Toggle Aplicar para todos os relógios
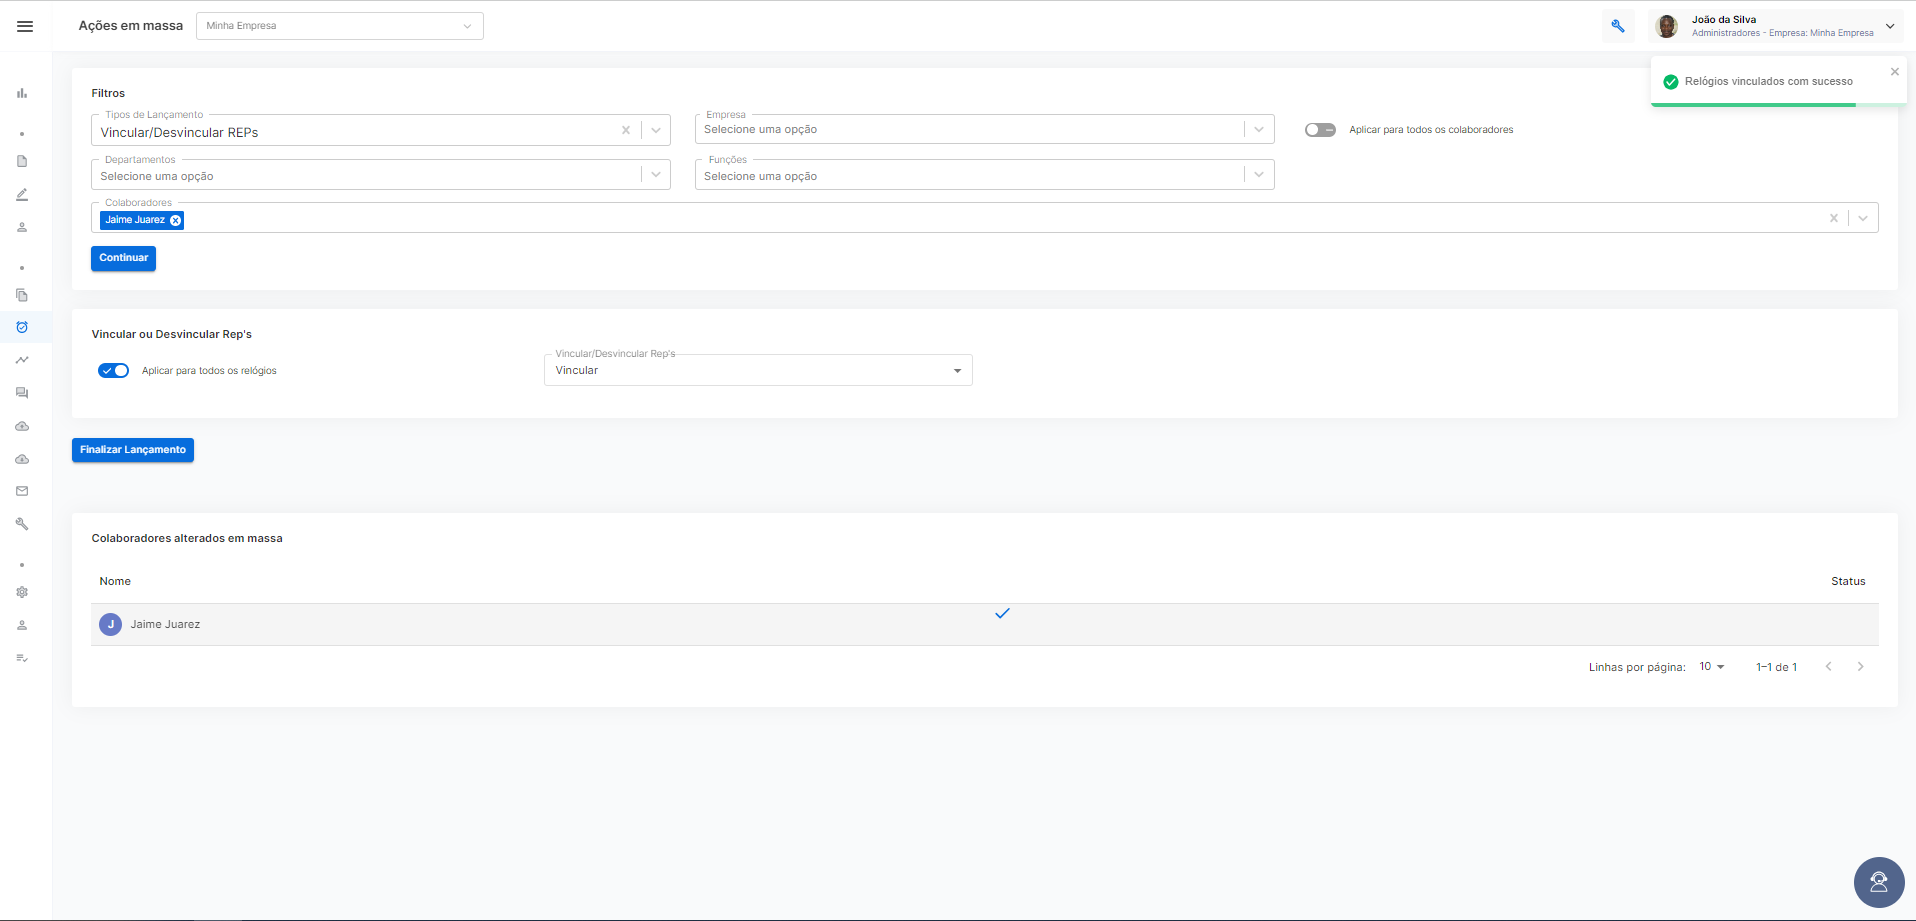Viewport: 1916px width, 921px height. [x=114, y=371]
